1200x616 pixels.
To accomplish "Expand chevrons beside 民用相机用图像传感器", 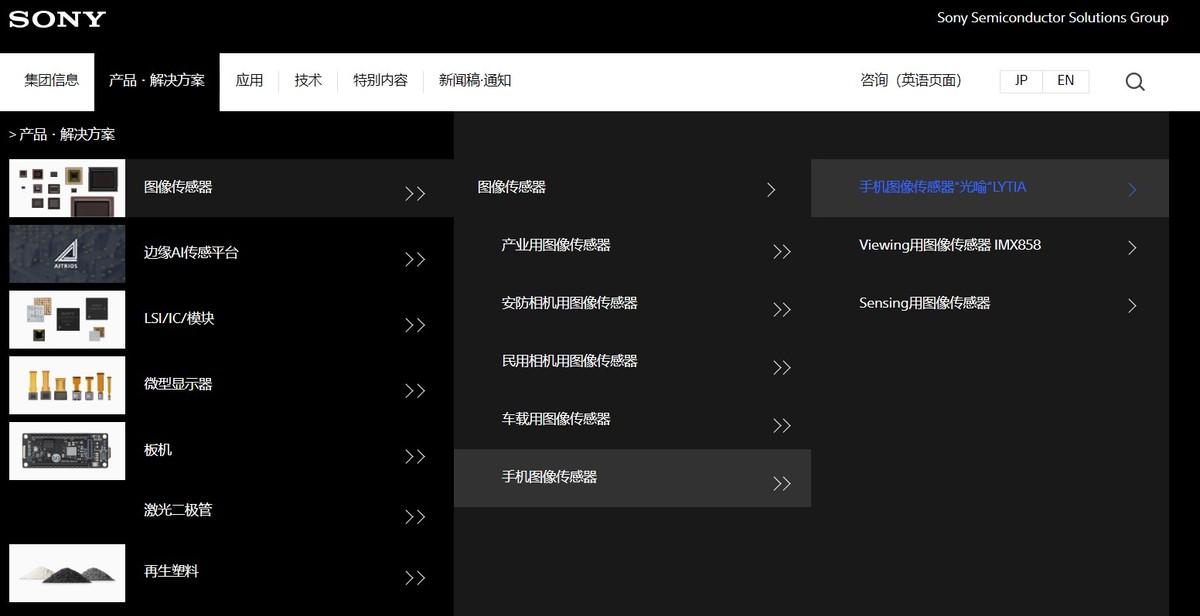I will coord(782,368).
